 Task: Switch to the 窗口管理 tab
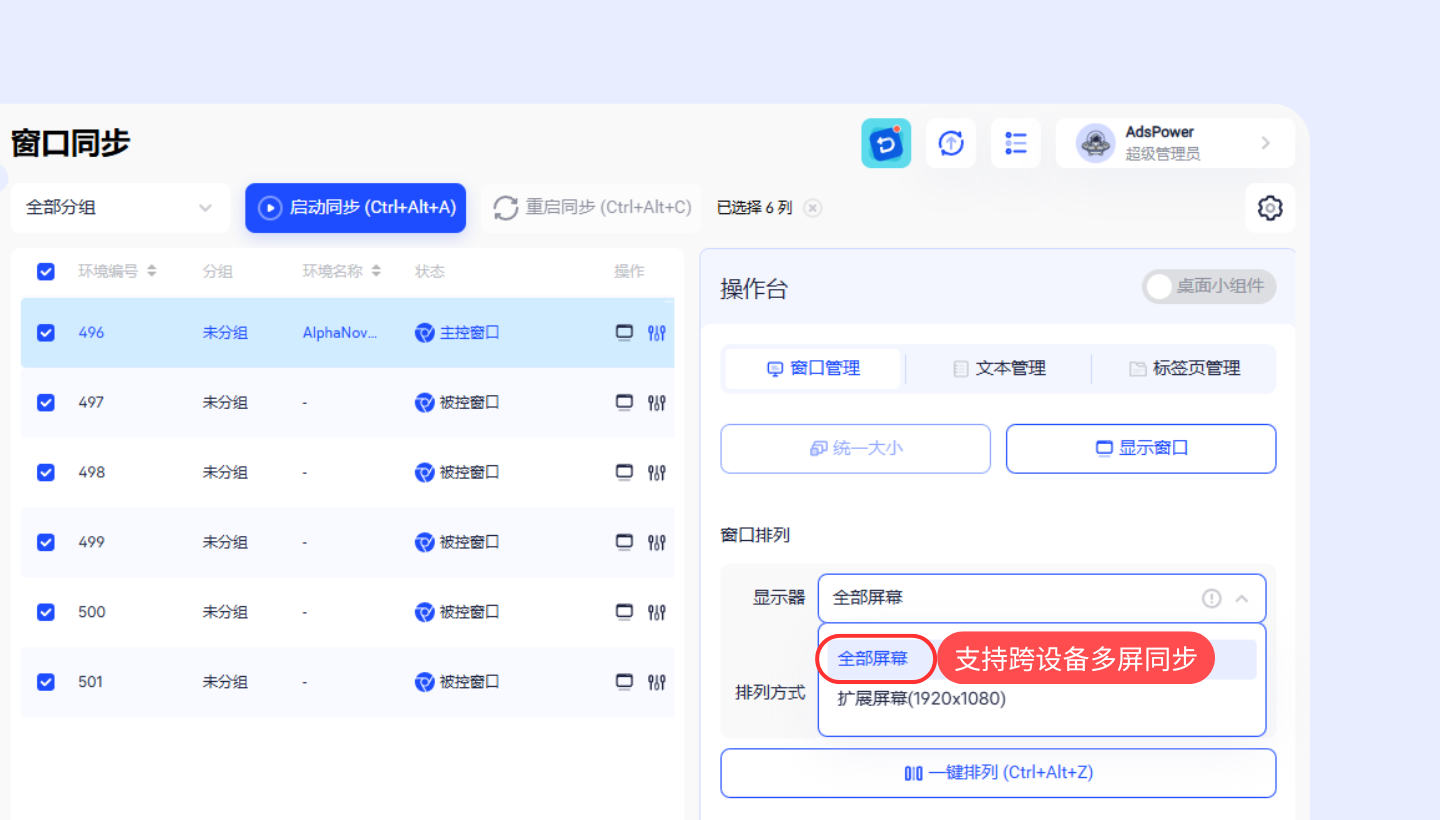(x=813, y=368)
